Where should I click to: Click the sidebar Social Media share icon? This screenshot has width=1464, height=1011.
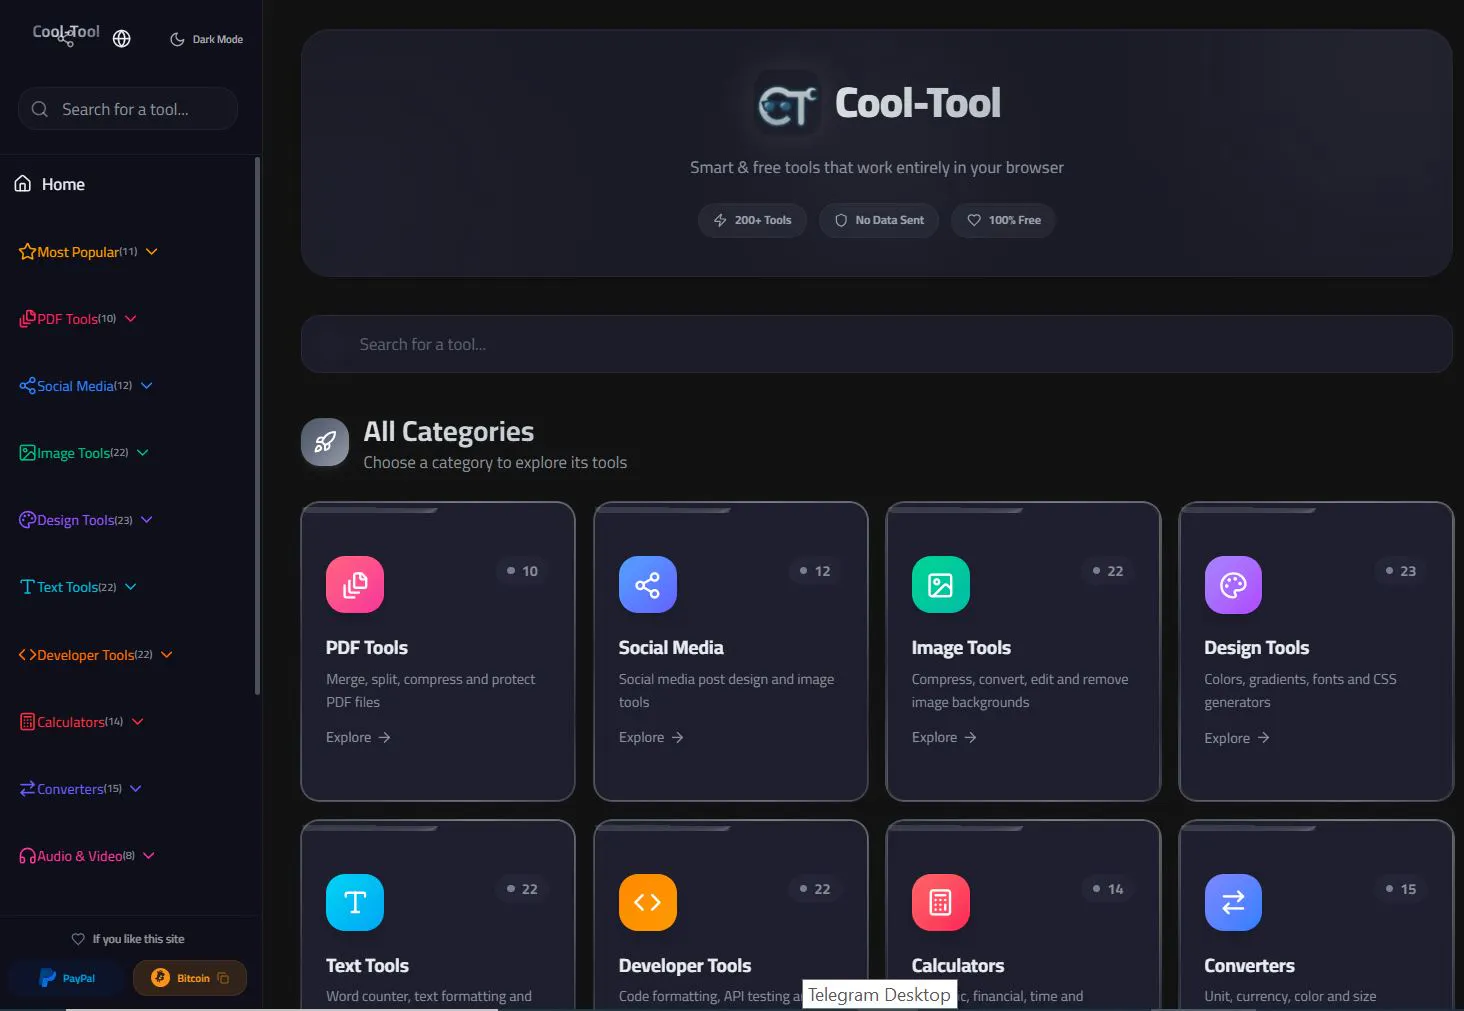[27, 386]
